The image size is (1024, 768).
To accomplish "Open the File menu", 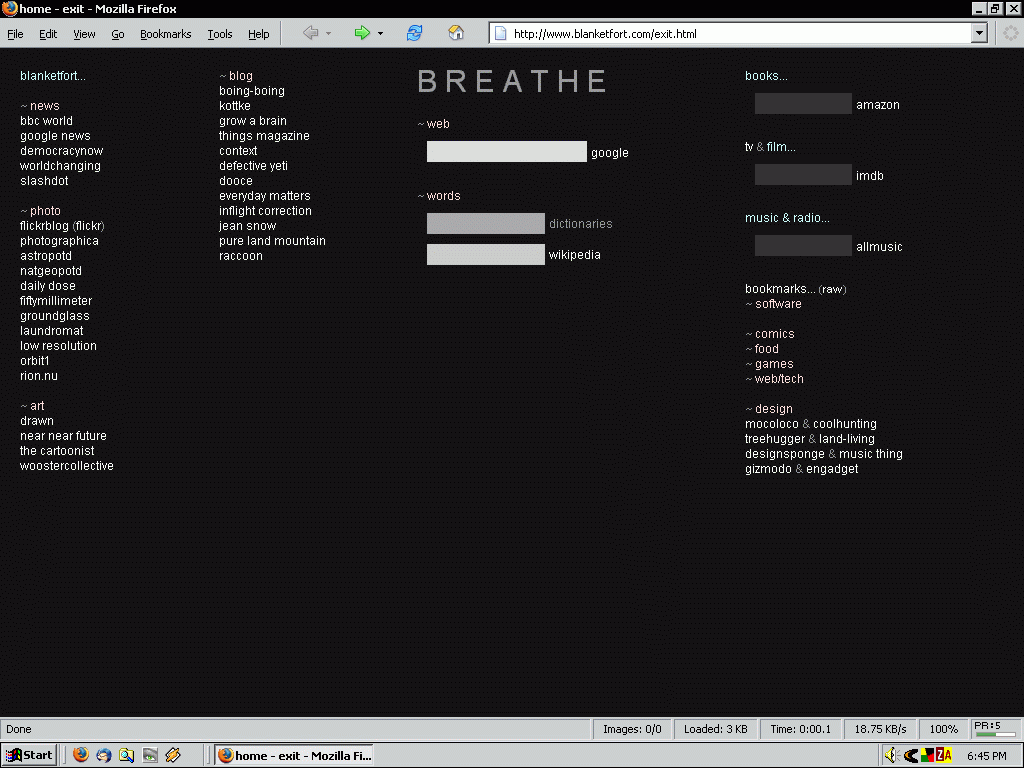I will coord(15,34).
